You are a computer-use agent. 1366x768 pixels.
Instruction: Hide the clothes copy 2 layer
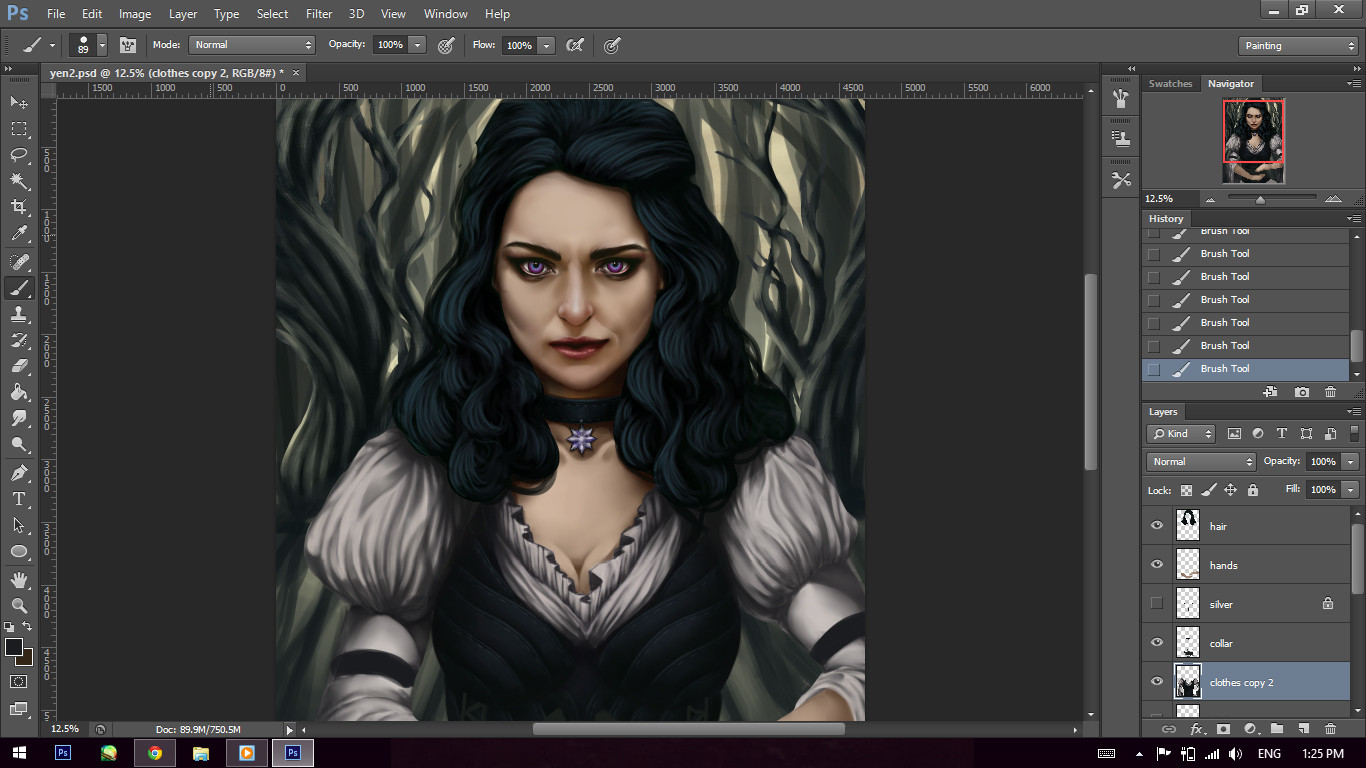point(1157,682)
